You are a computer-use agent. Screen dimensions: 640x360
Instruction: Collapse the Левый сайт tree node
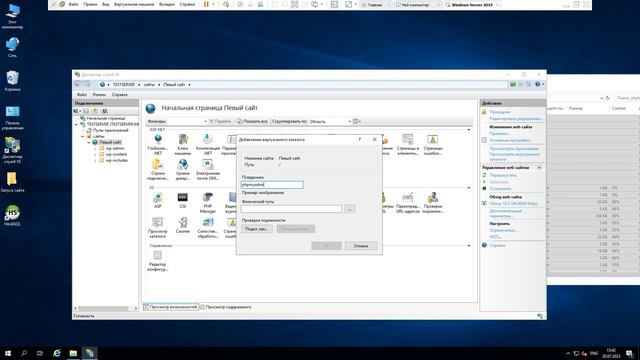[89, 142]
